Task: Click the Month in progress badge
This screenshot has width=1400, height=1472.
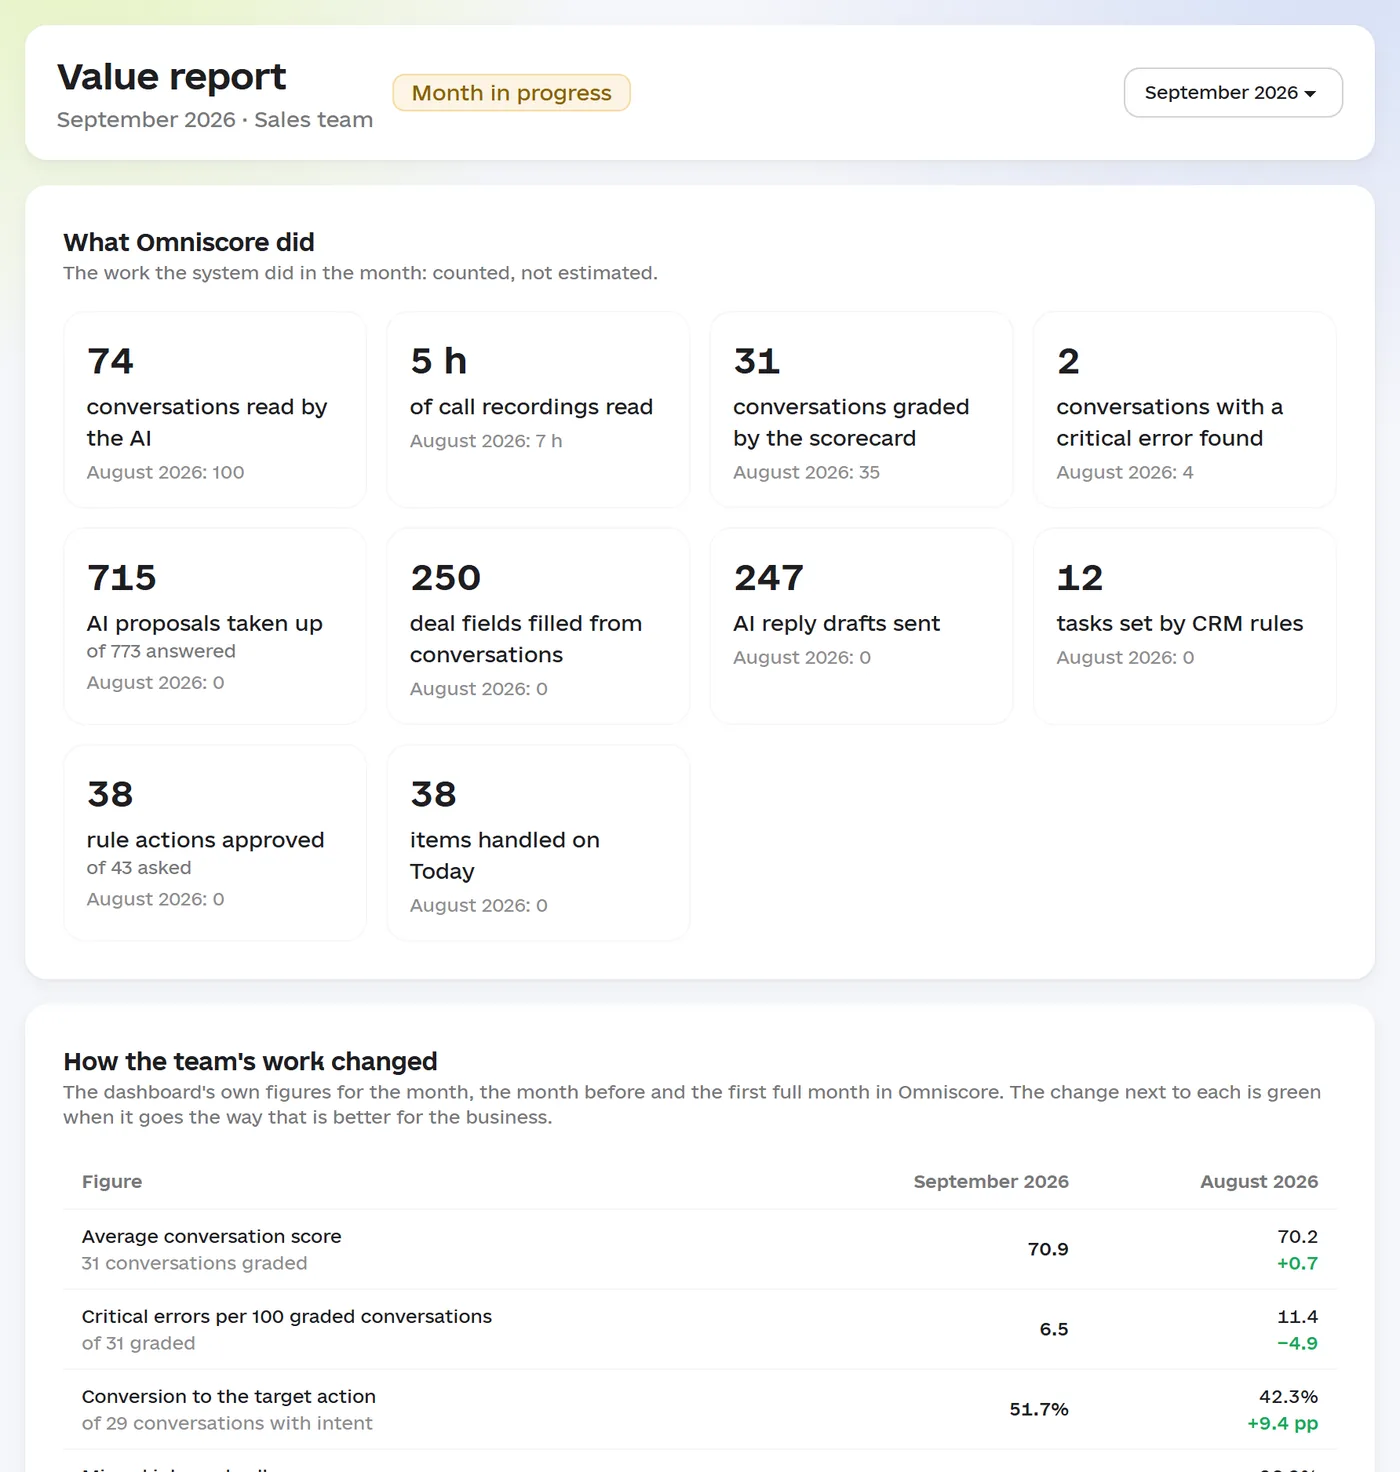Action: 511,93
